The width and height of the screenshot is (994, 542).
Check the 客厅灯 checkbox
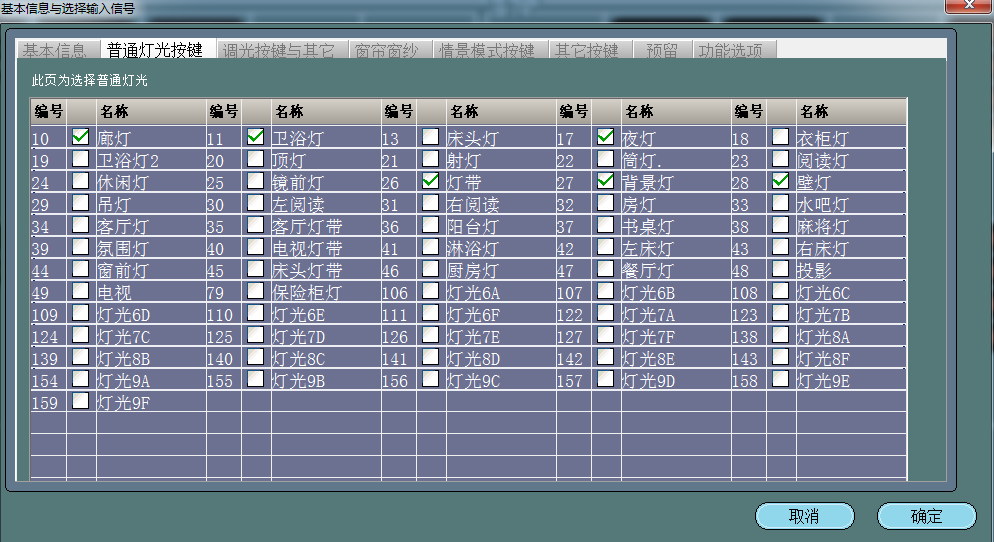[x=81, y=225]
